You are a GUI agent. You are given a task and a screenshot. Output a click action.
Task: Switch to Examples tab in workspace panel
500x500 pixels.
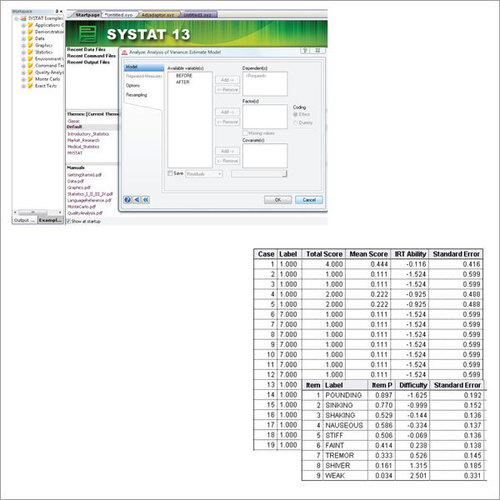tap(50, 220)
